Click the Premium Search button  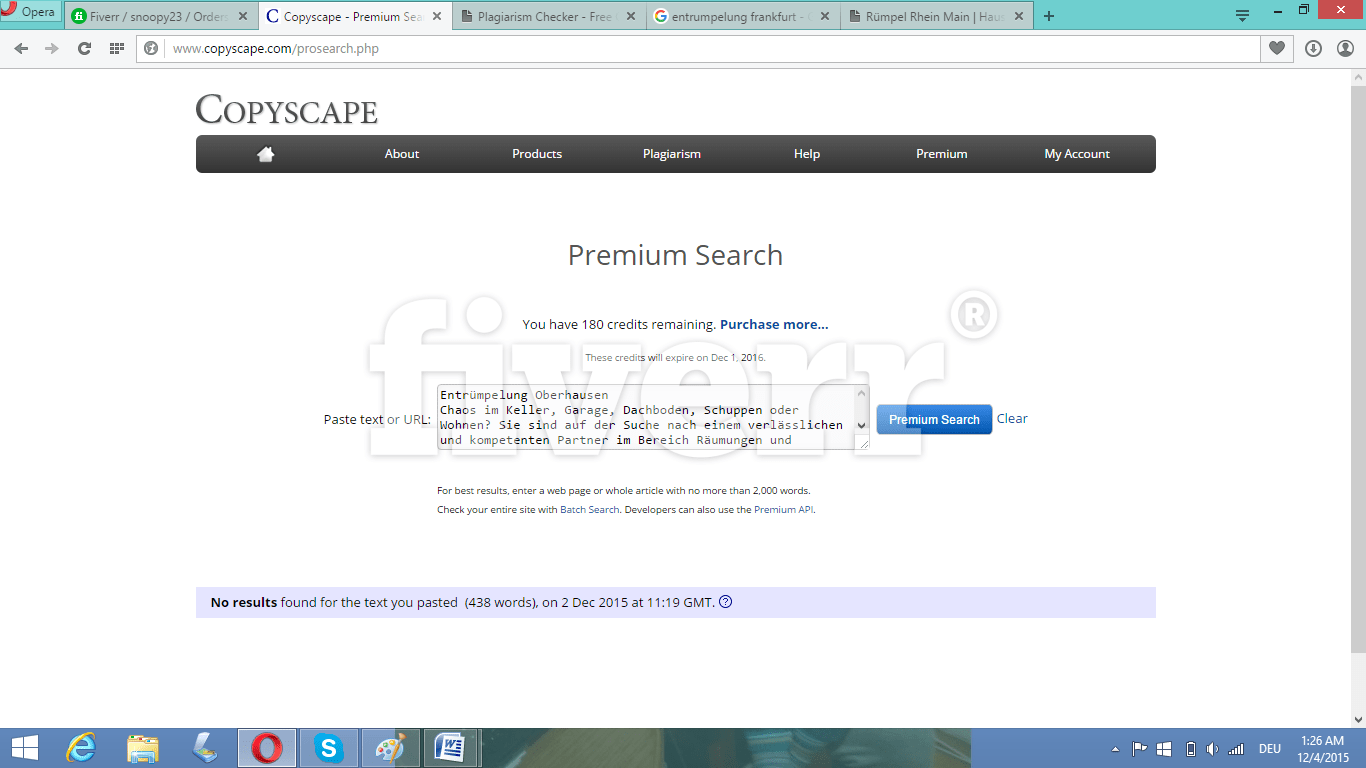(x=934, y=419)
